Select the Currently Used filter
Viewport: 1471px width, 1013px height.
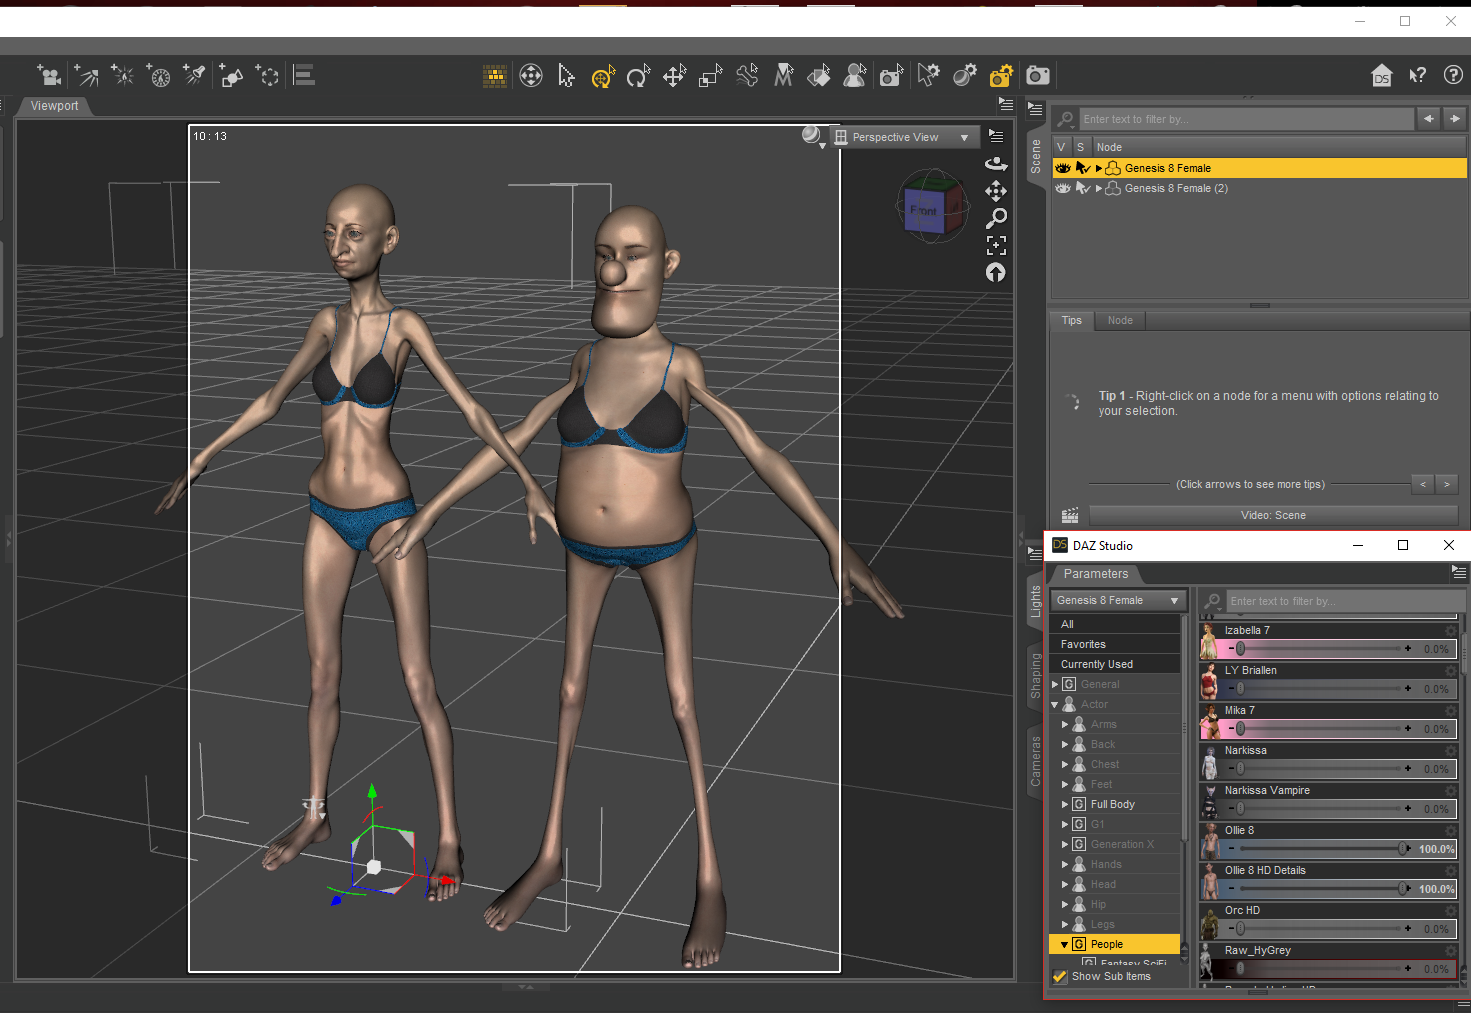pyautogui.click(x=1096, y=664)
